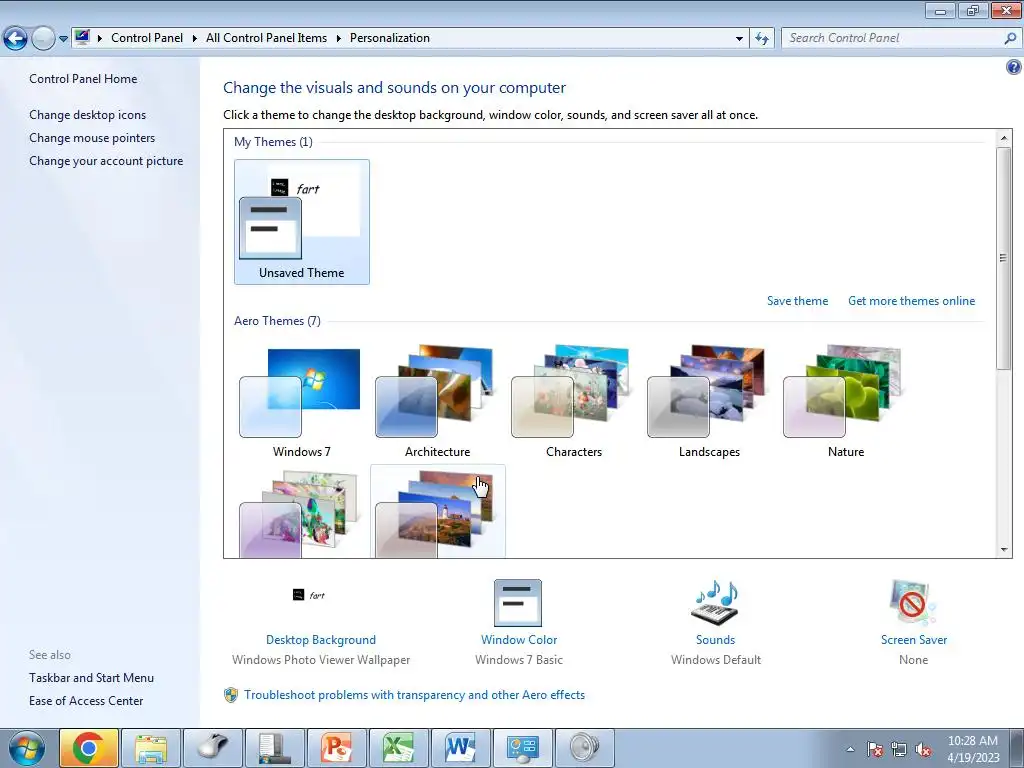Viewport: 1024px width, 768px height.
Task: Click the Desktop Background link text
Action: pyautogui.click(x=321, y=640)
